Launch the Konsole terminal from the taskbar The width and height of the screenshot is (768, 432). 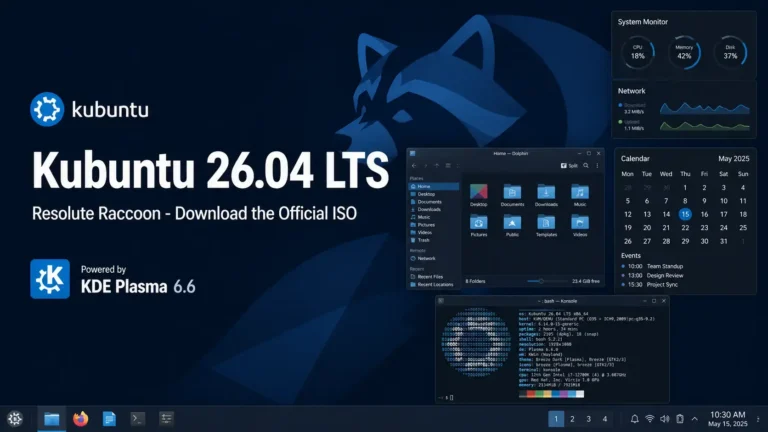(x=138, y=419)
